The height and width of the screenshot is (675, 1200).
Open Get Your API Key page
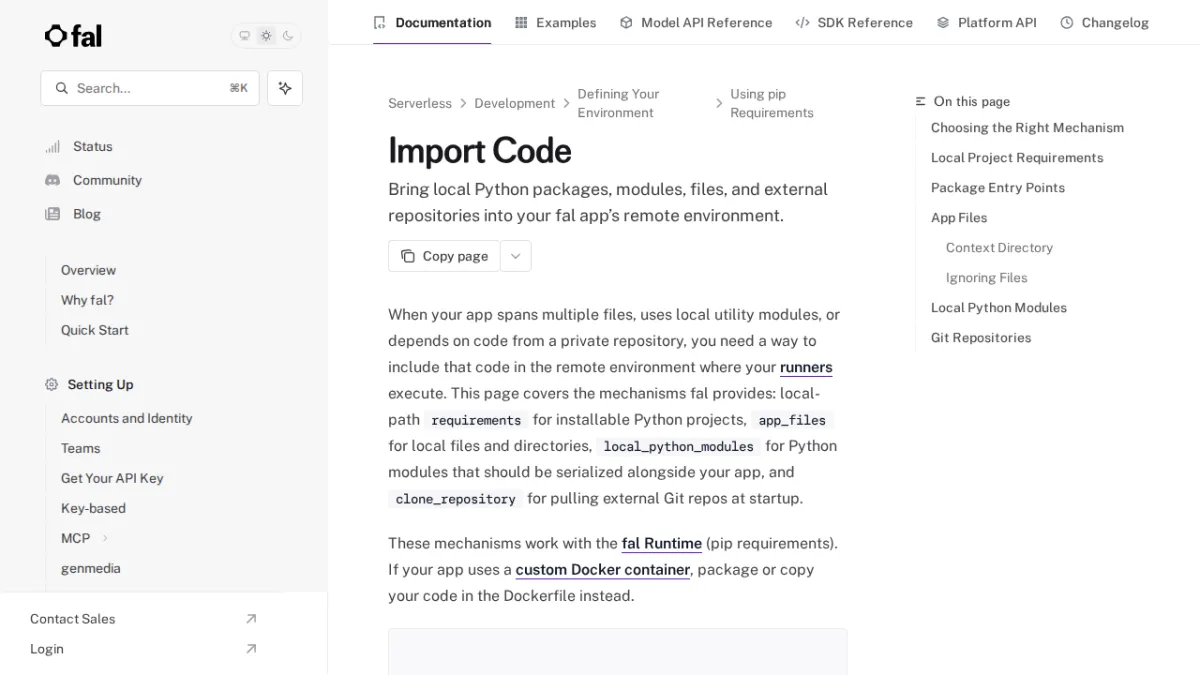112,478
